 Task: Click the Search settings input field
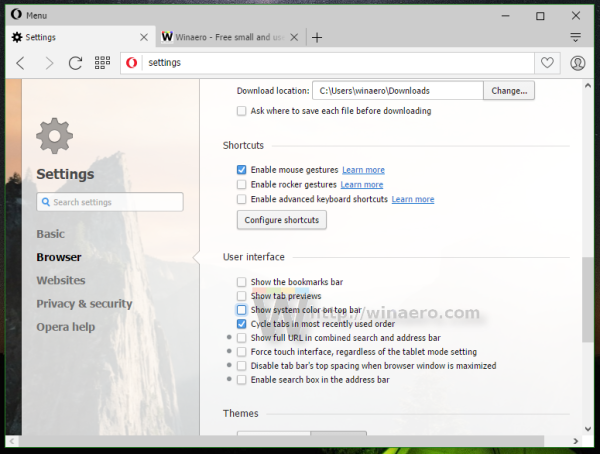tap(110, 202)
